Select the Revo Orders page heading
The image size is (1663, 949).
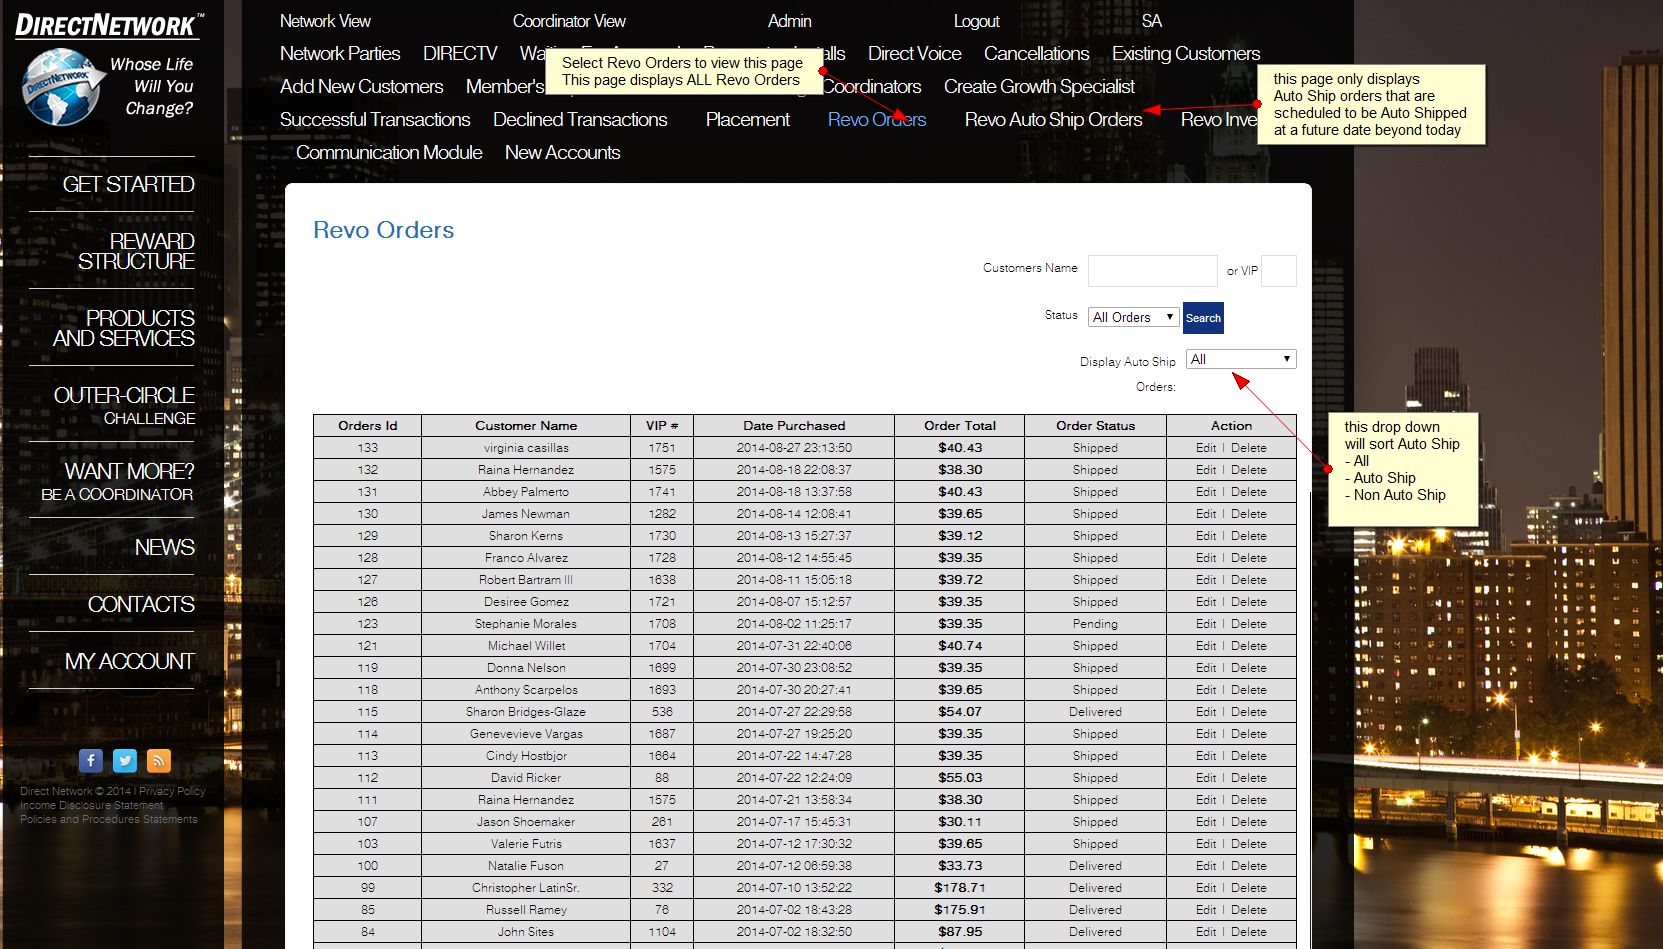pos(384,230)
